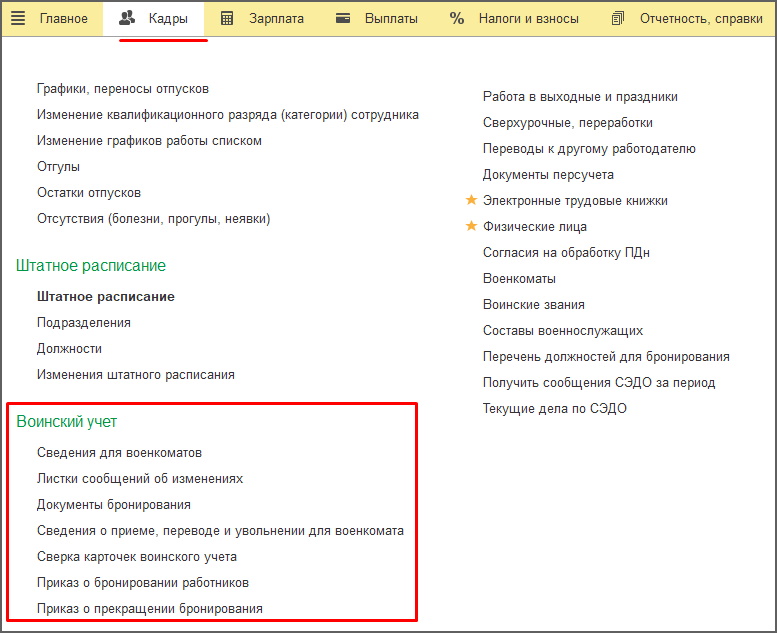This screenshot has width=777, height=633.
Task: Open Текущие дела по СЭДО
Action: 555,409
